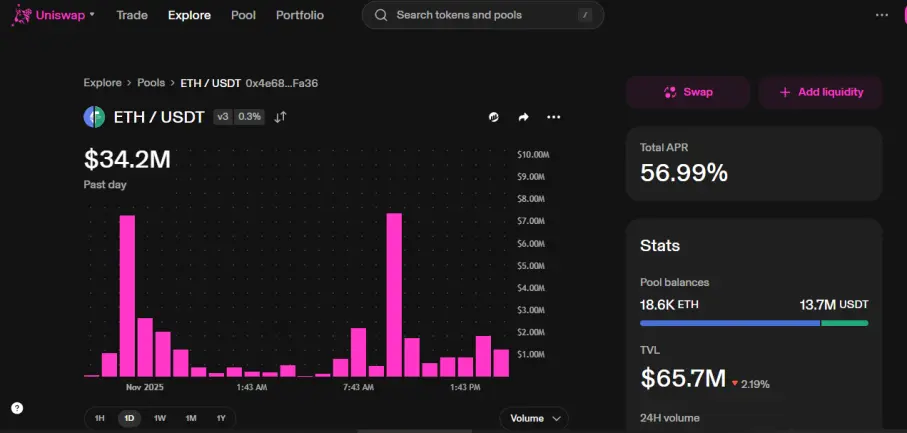Click the green USDT pool balance bar
Viewport: 907px width, 433px height.
point(845,323)
